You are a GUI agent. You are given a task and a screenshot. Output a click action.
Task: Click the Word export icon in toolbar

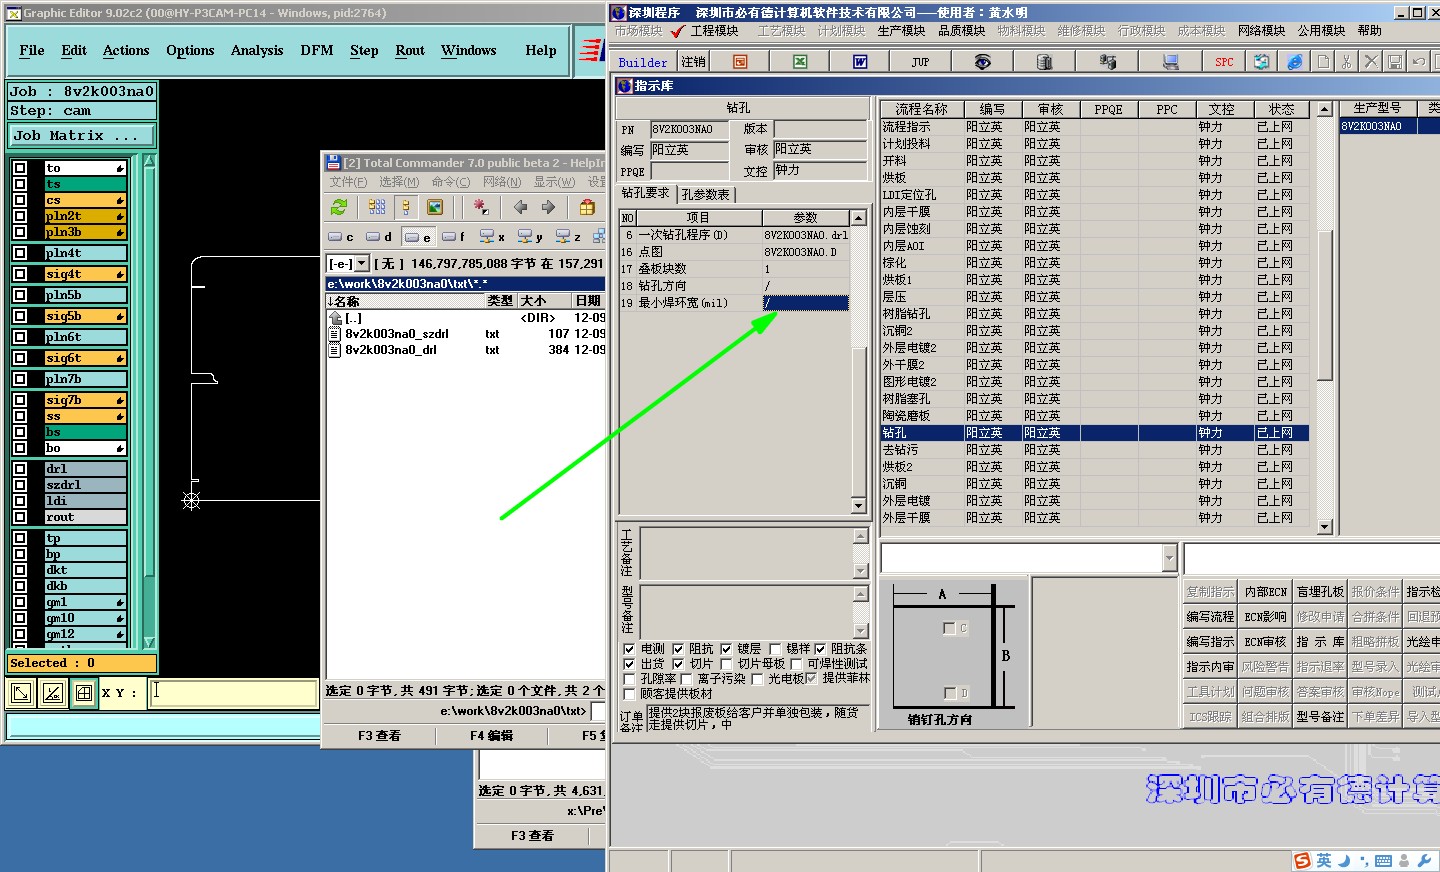pyautogui.click(x=860, y=62)
